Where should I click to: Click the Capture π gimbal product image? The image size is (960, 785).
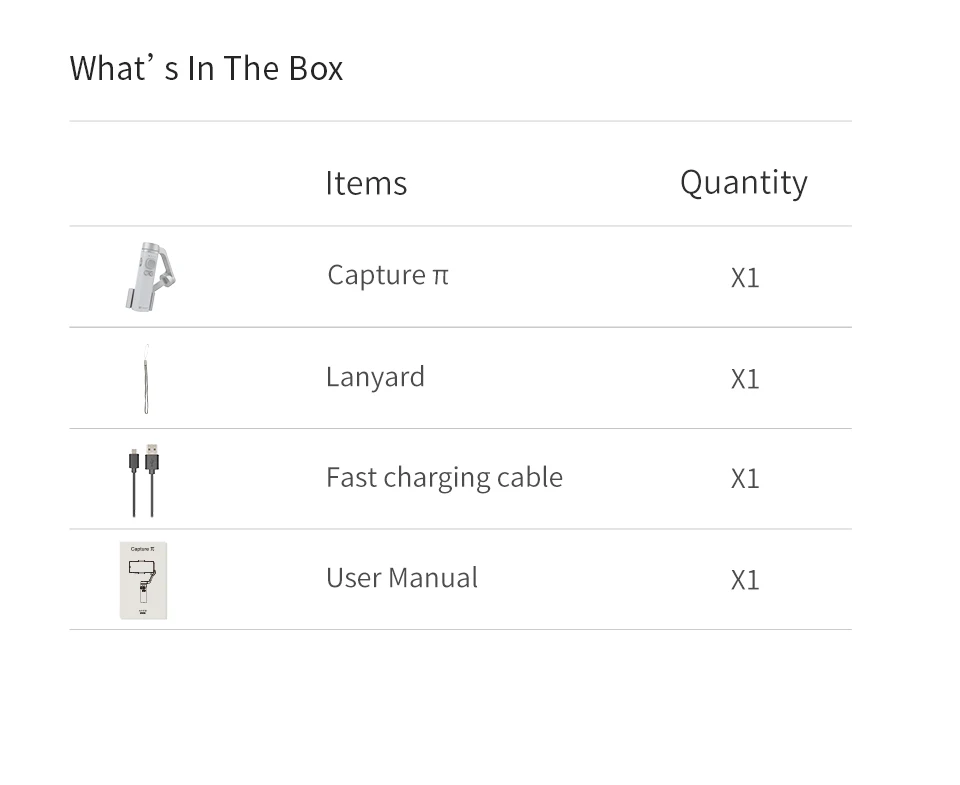150,276
